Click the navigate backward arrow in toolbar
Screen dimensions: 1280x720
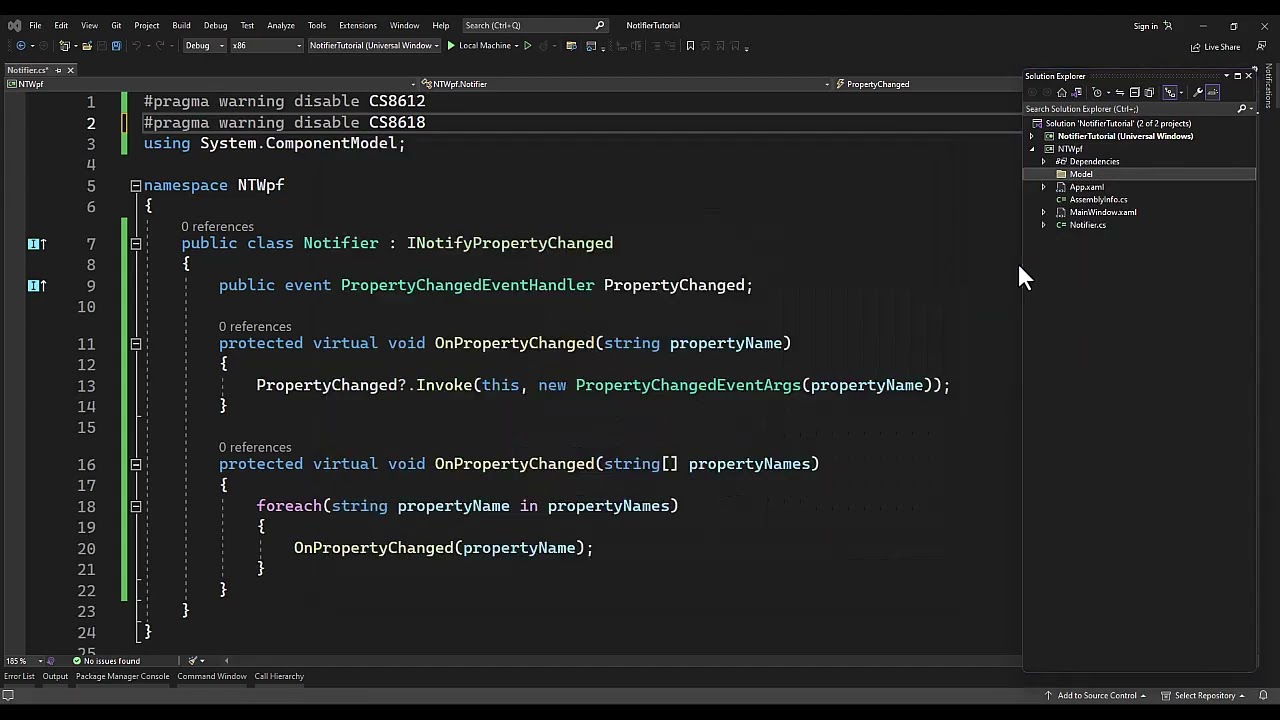[x=21, y=46]
